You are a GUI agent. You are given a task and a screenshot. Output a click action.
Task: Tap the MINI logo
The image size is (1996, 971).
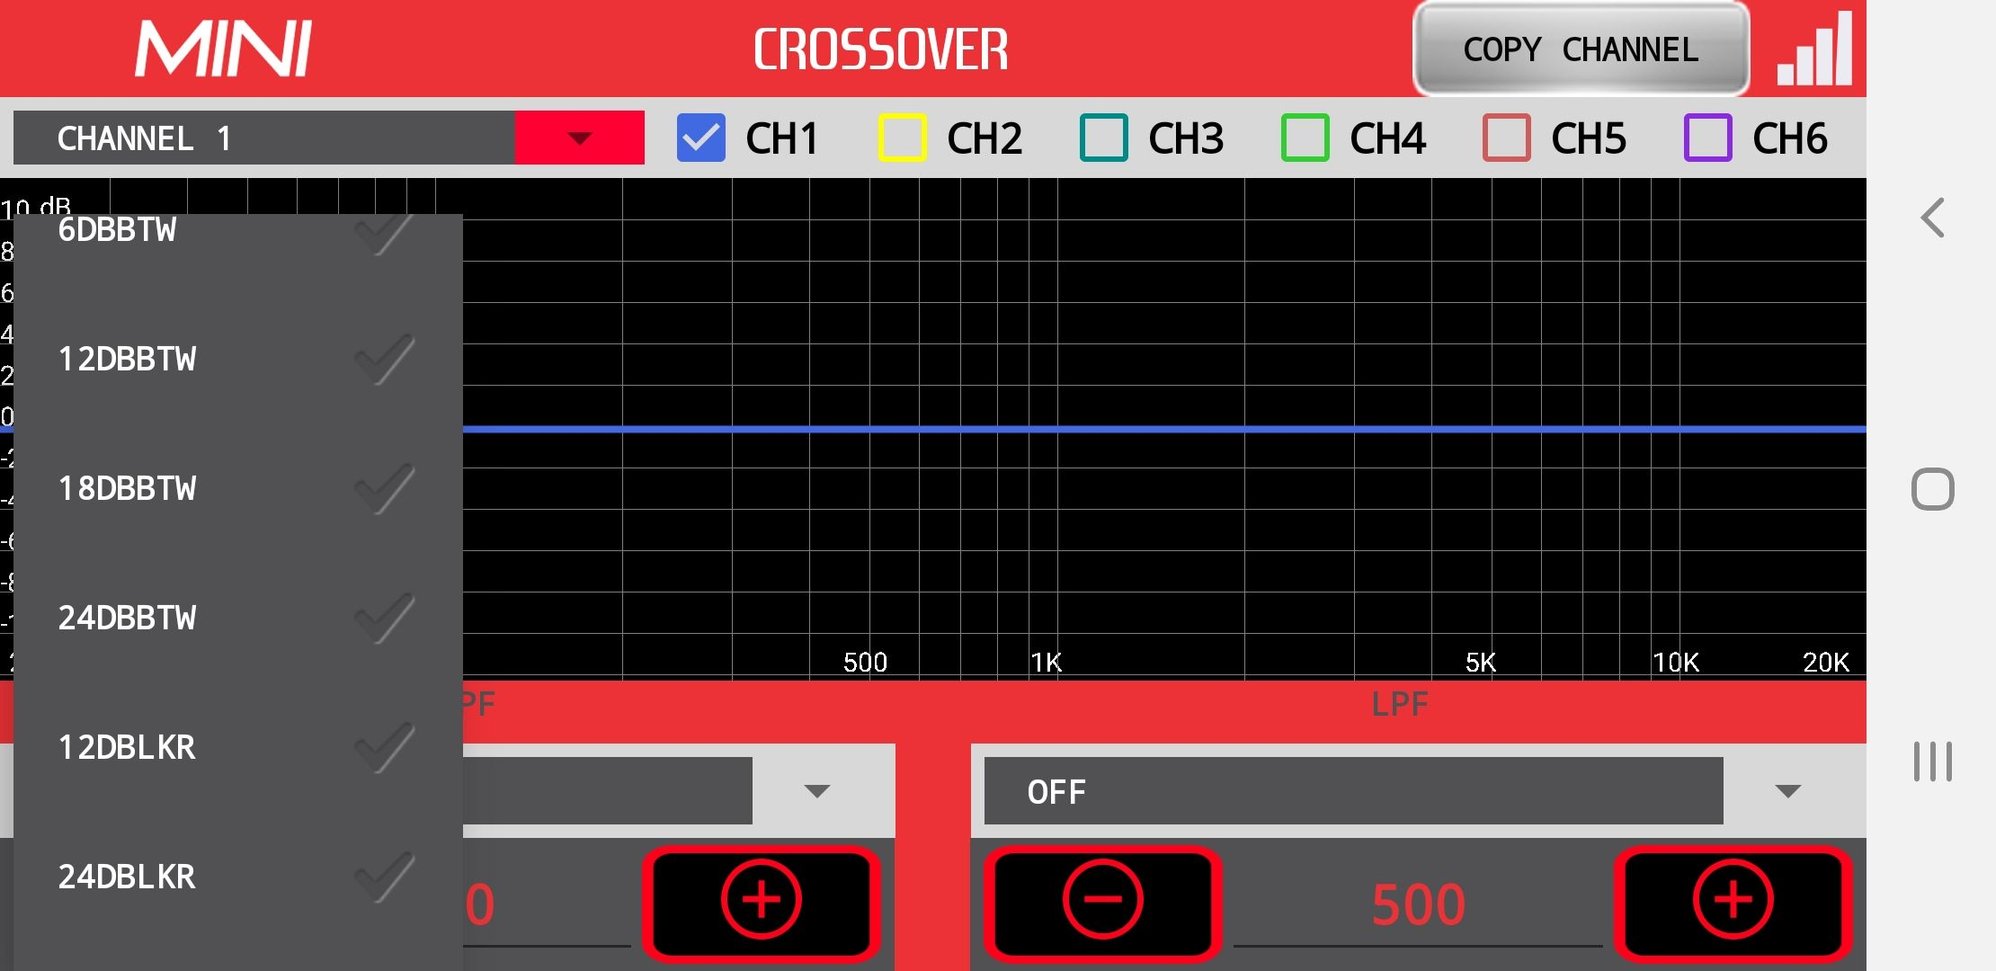tap(223, 50)
